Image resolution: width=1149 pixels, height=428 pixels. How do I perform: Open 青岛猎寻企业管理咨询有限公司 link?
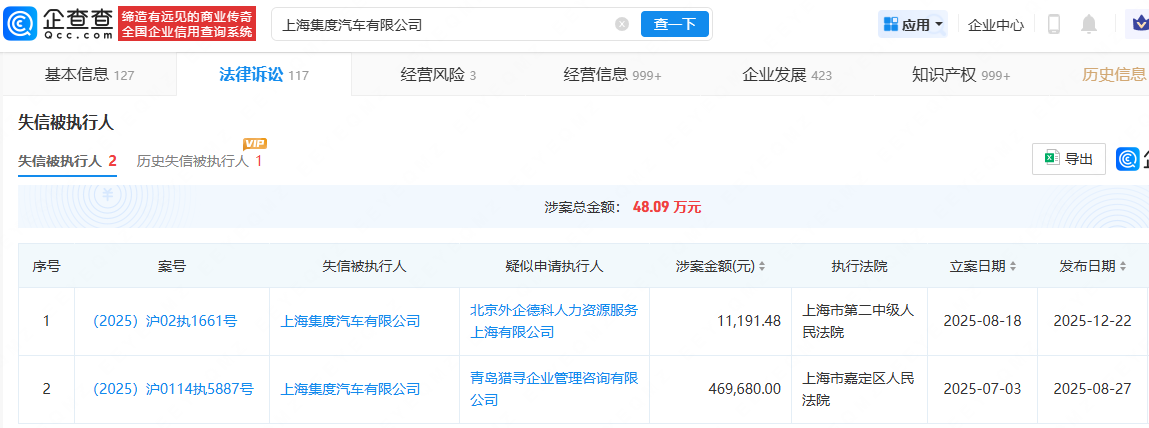(x=554, y=389)
